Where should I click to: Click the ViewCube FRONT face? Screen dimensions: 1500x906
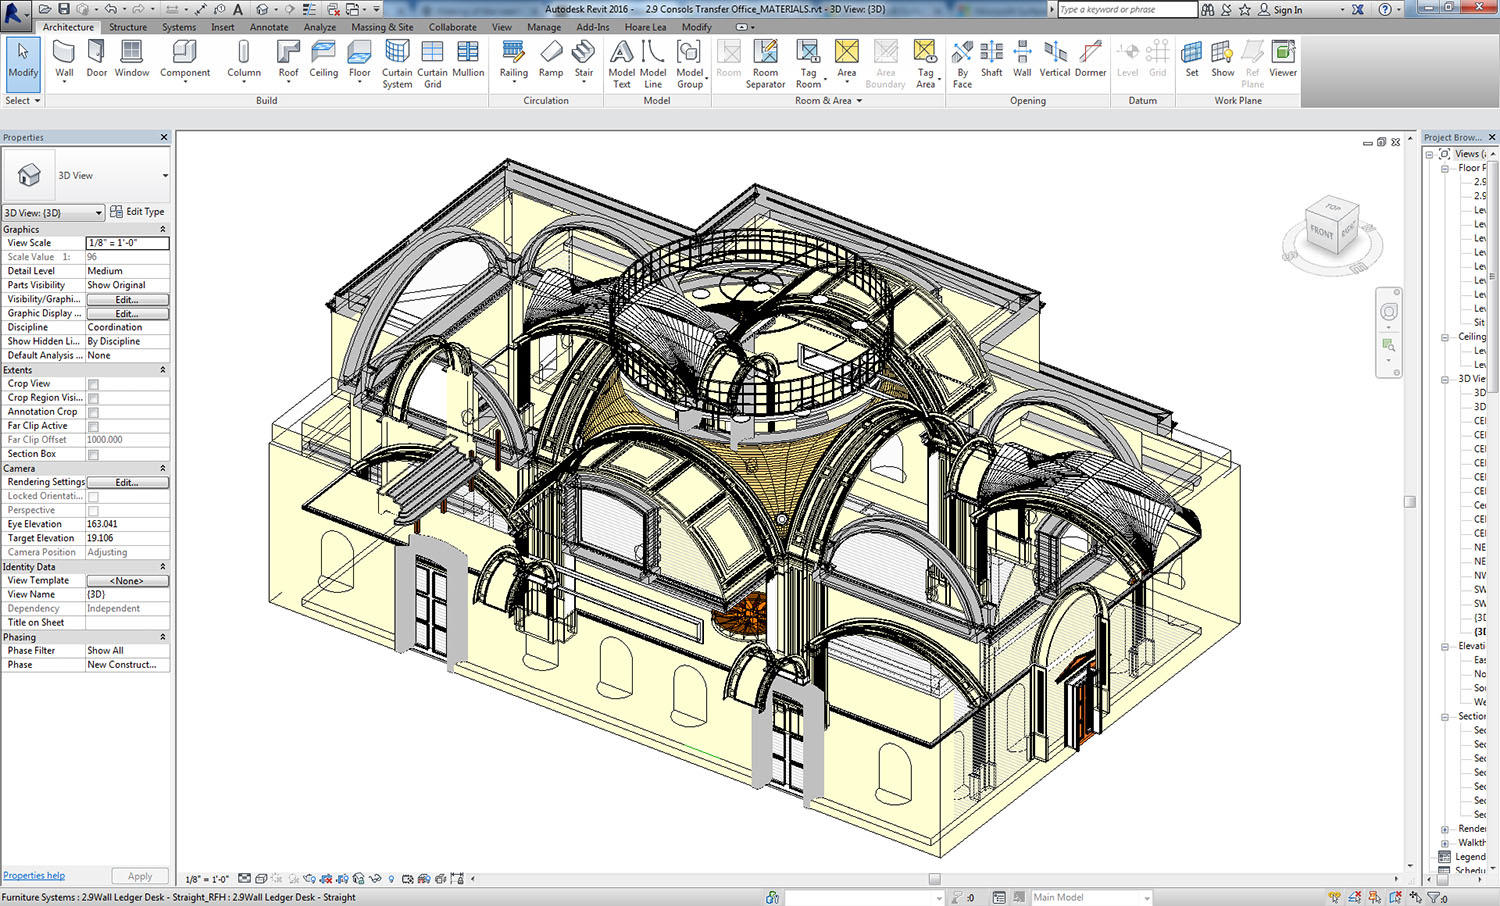click(x=1321, y=232)
